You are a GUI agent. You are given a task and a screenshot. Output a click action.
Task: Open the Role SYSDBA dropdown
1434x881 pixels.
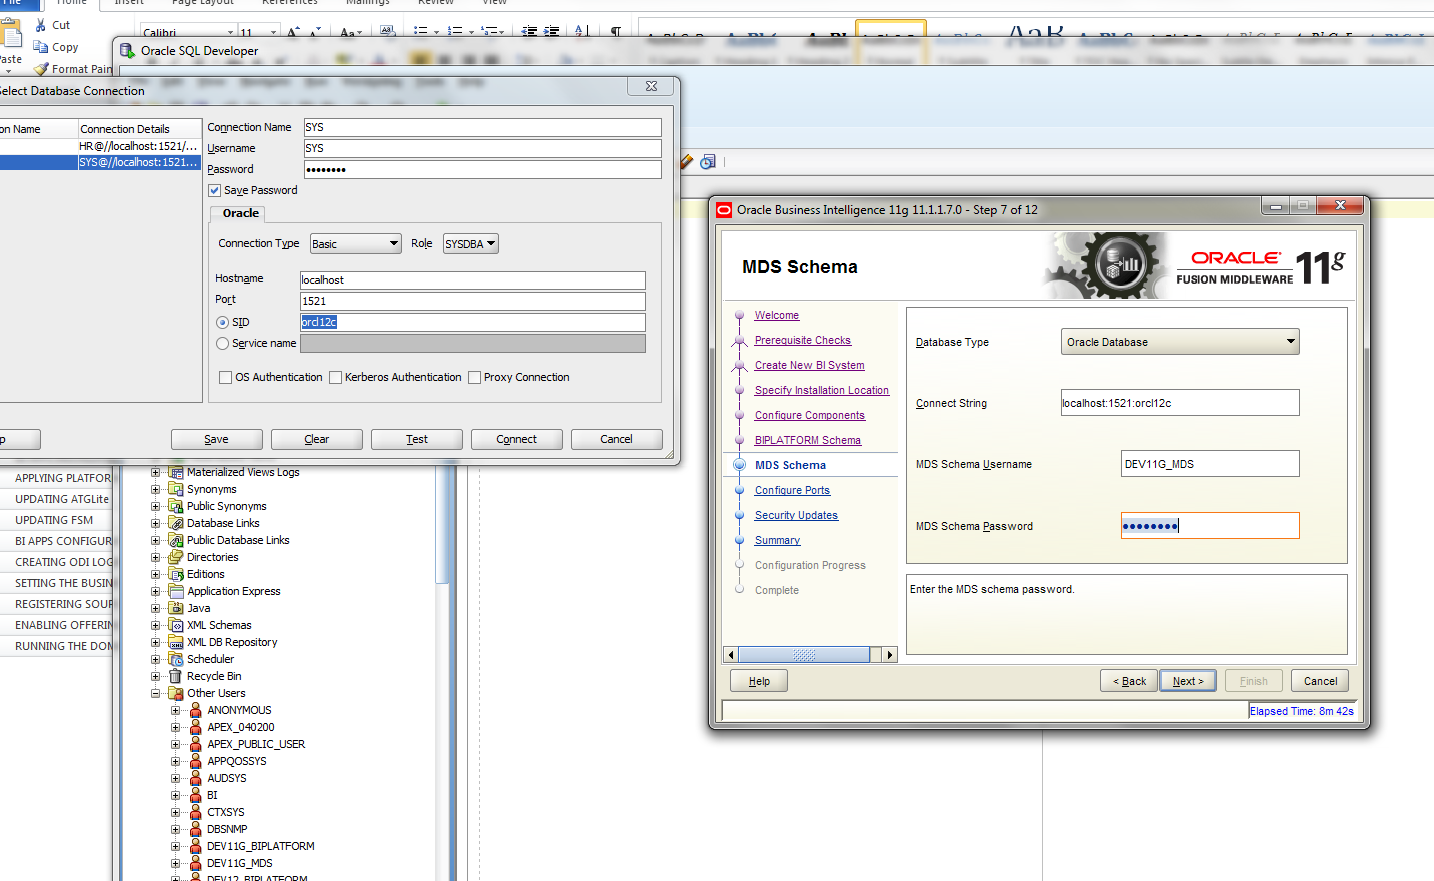(471, 243)
